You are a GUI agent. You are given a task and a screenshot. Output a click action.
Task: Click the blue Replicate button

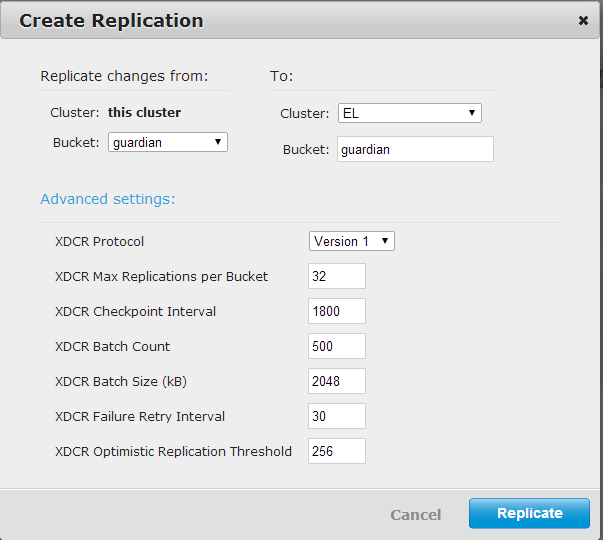click(x=529, y=513)
